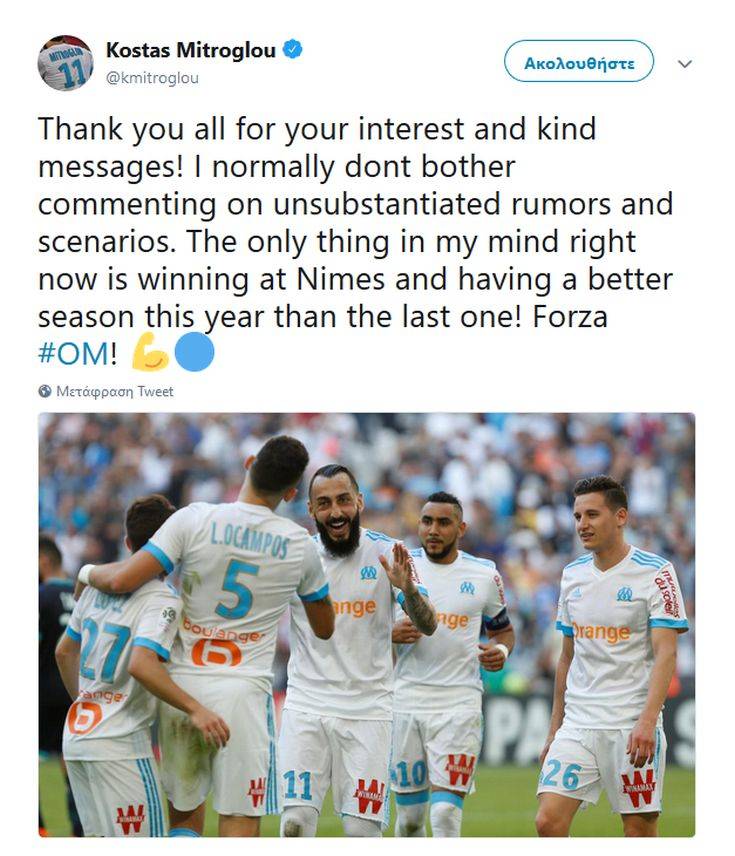Click the flexed biceps emoji
This screenshot has width=735, height=856.
[150, 352]
